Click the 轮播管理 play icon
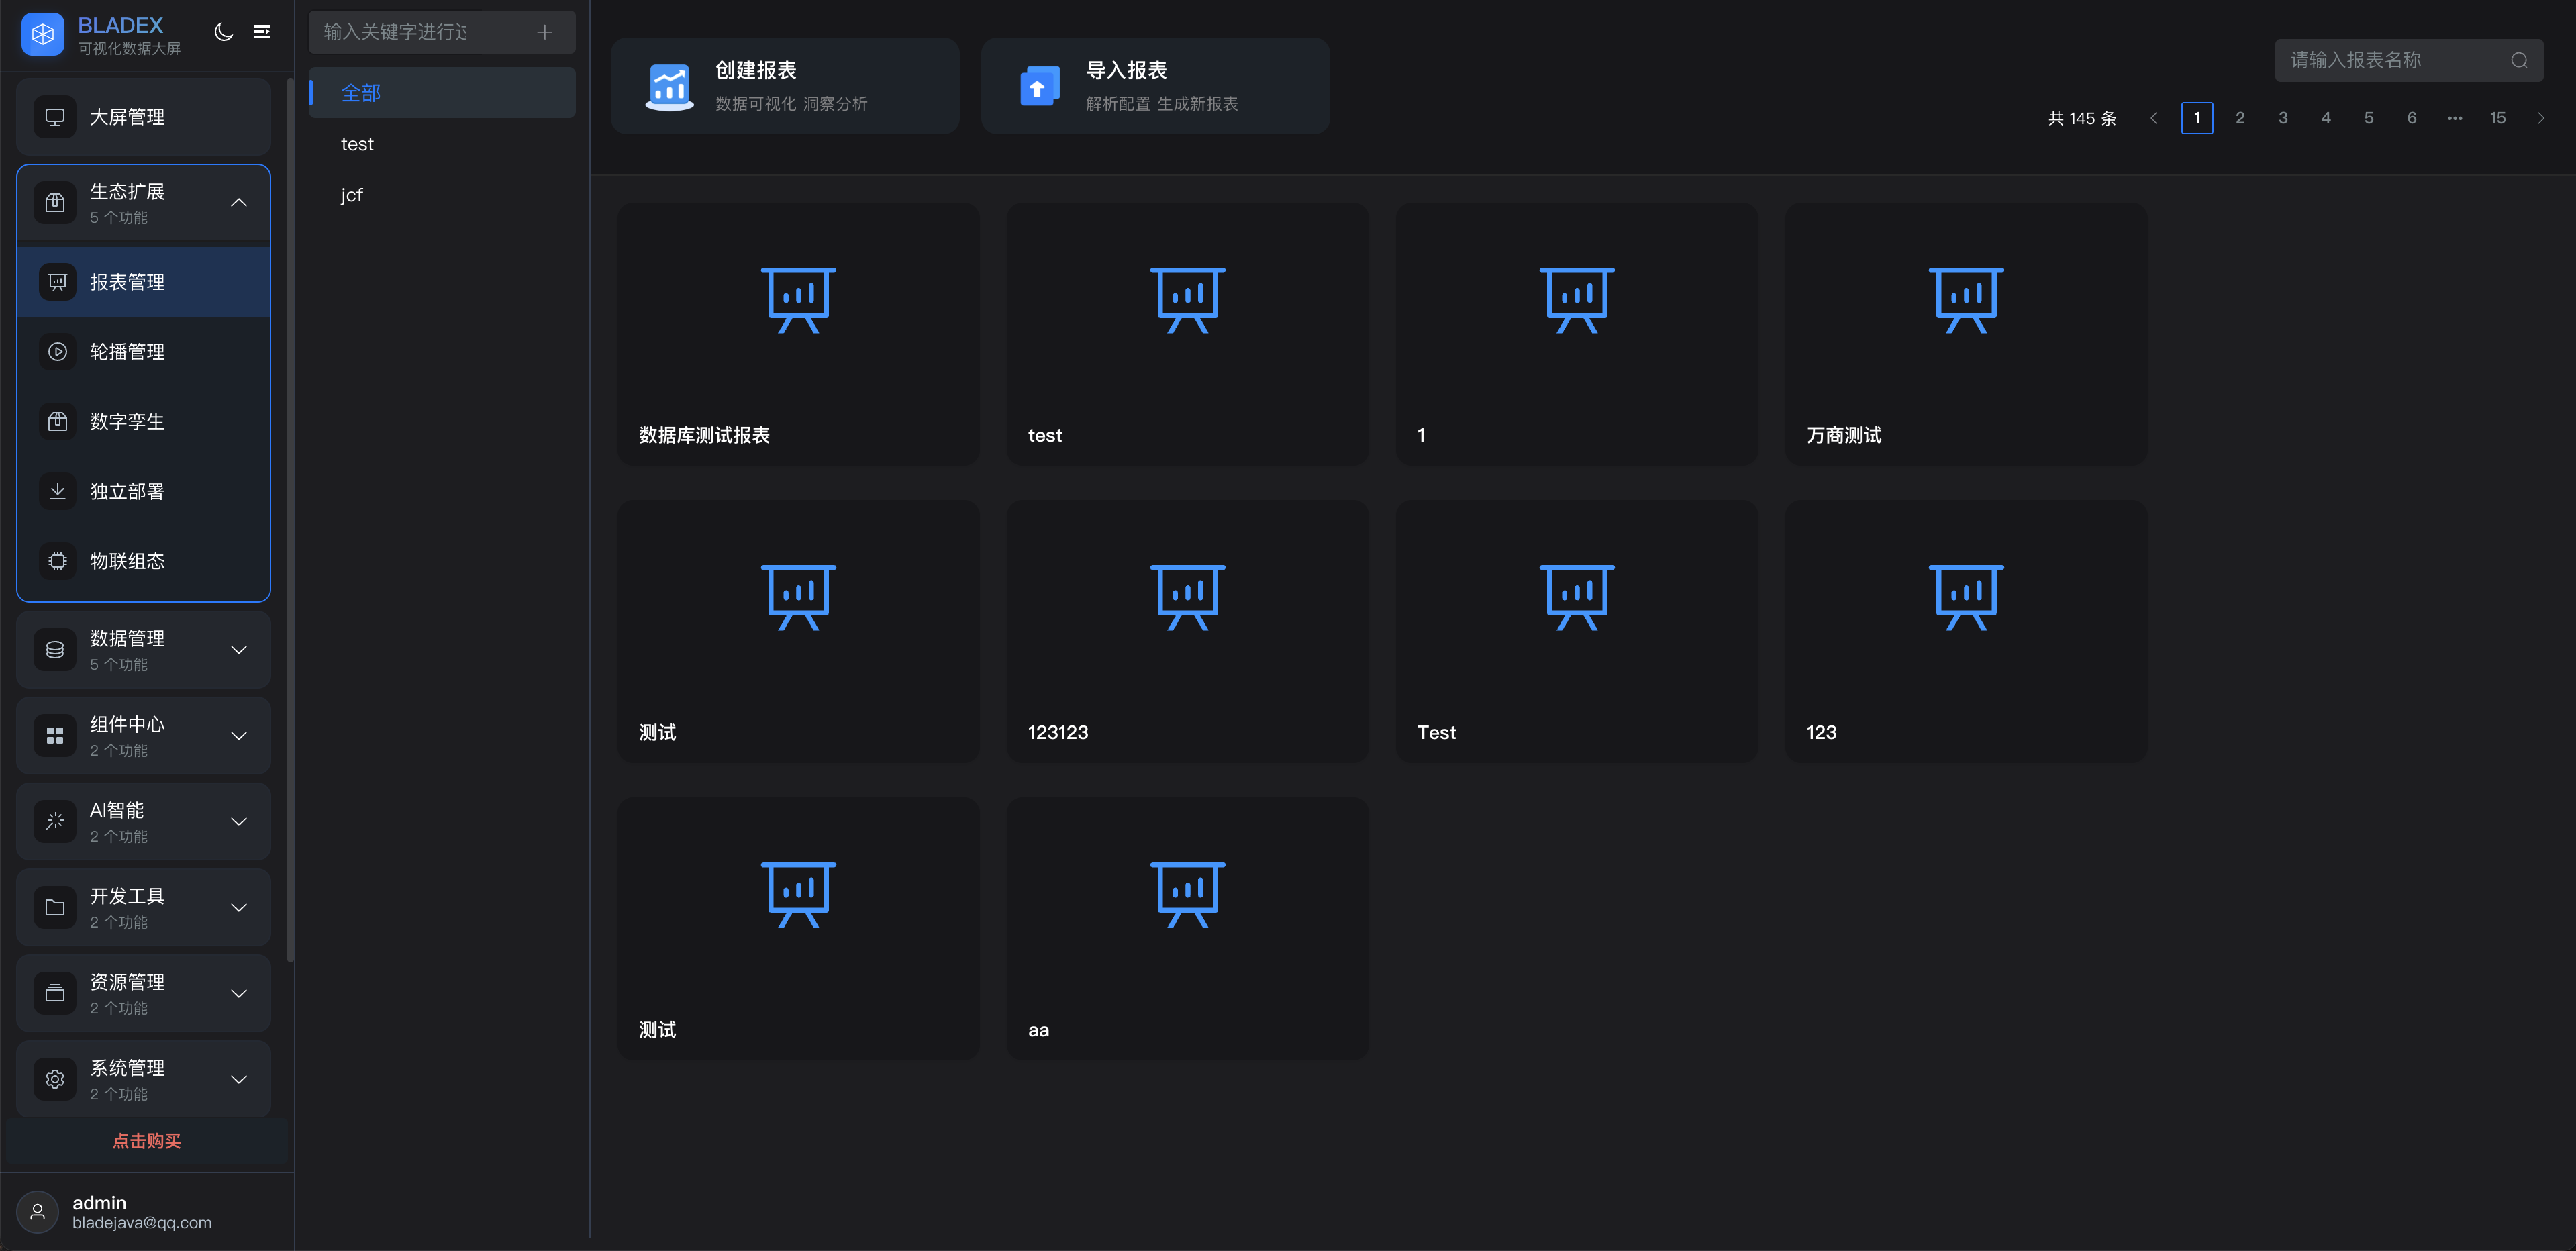Viewport: 2576px width, 1251px height. click(58, 352)
